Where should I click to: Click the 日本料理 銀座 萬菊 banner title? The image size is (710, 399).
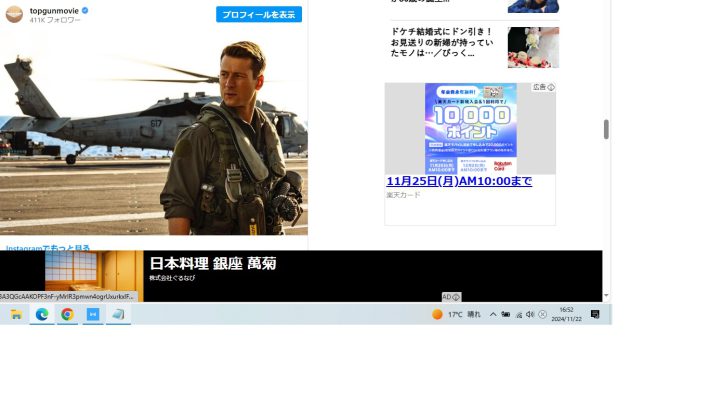click(213, 264)
